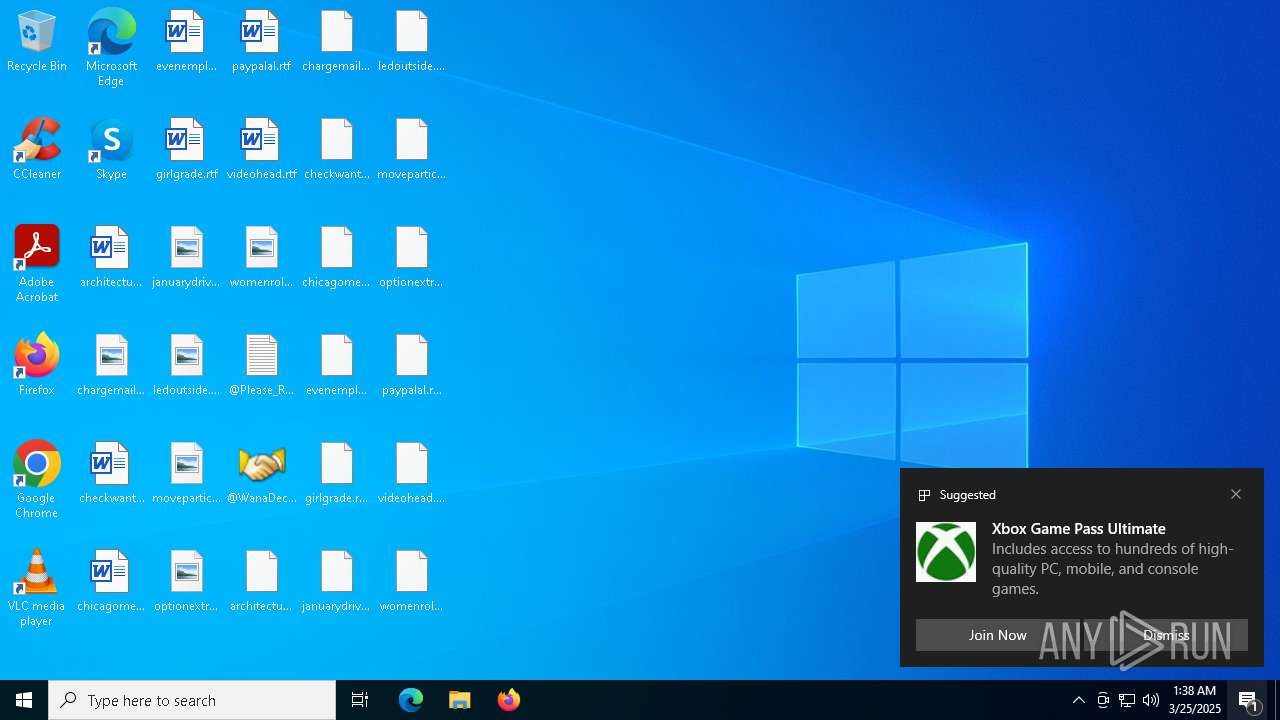Select the januarydriv... image file icon
This screenshot has width=1280, height=720.
[x=186, y=258]
